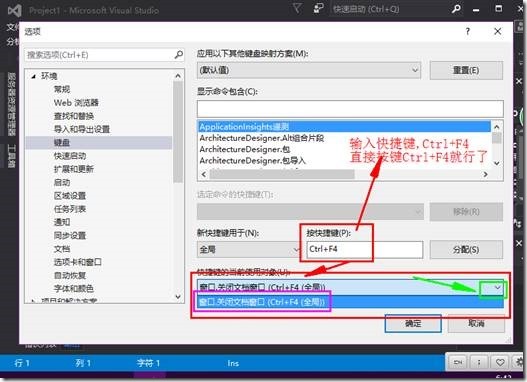Image resolution: width=527 pixels, height=382 pixels.
Task: Click the send feedback icon
Action: click(318, 8)
